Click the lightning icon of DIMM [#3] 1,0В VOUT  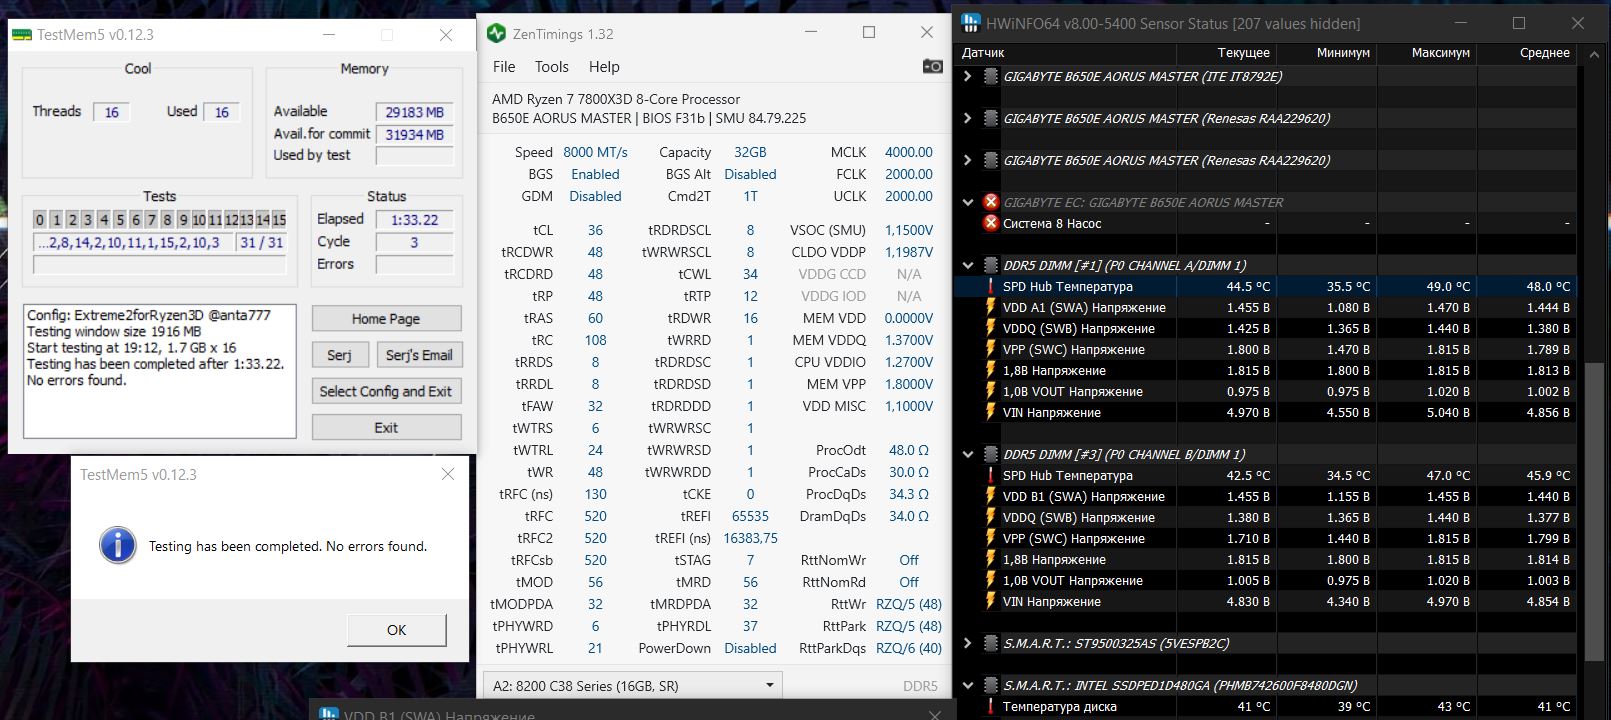click(x=991, y=580)
